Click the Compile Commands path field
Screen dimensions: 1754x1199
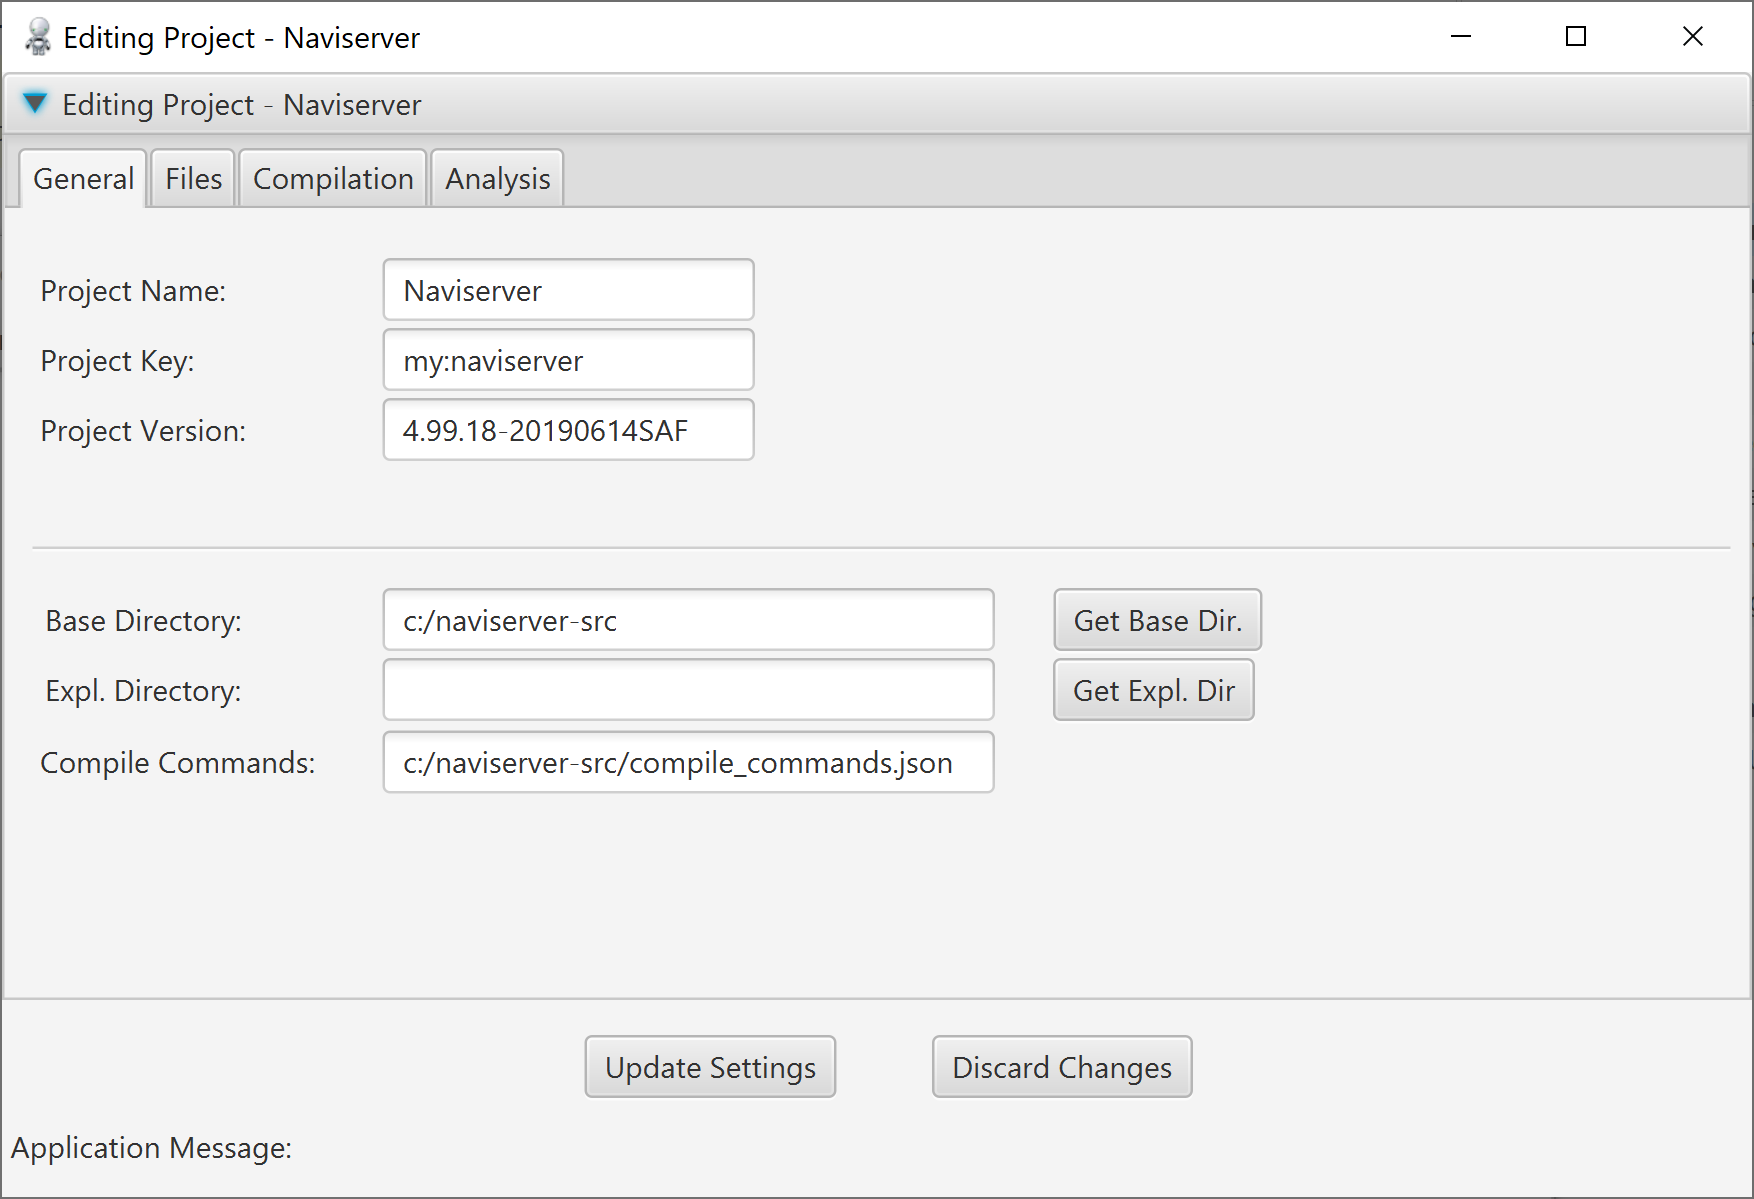[688, 763]
